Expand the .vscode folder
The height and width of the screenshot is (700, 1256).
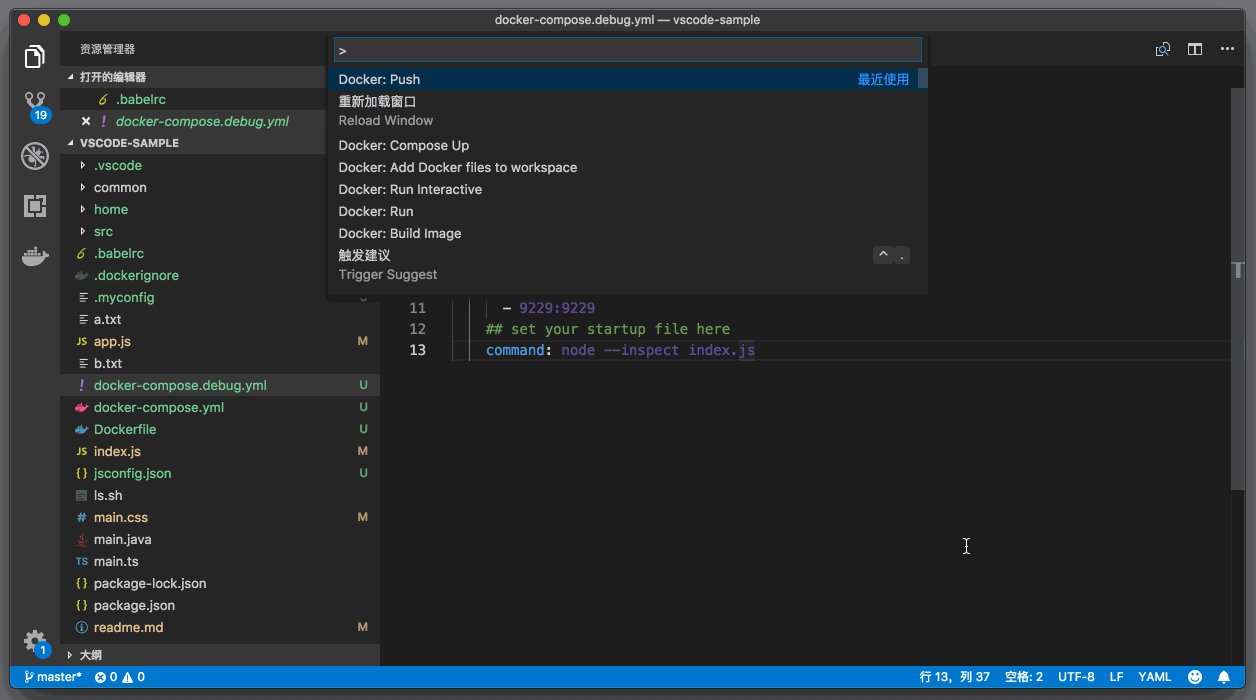tap(117, 166)
